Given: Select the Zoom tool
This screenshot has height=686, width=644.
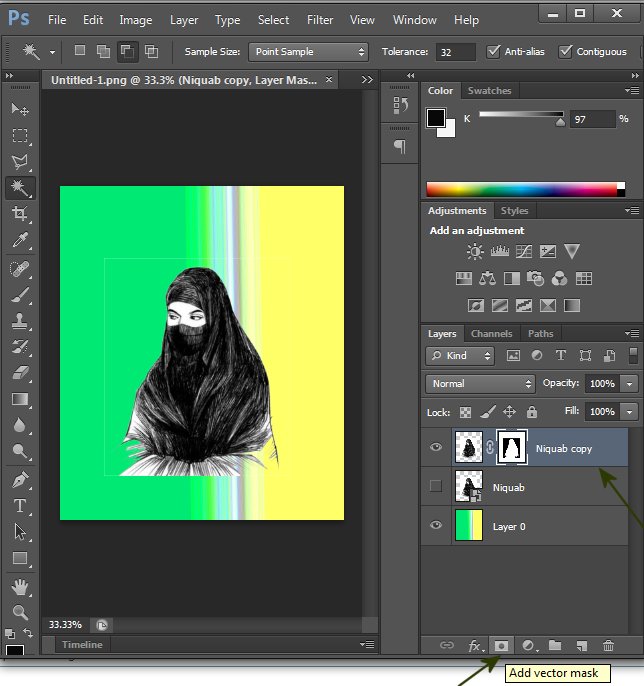Looking at the screenshot, I should [20, 612].
